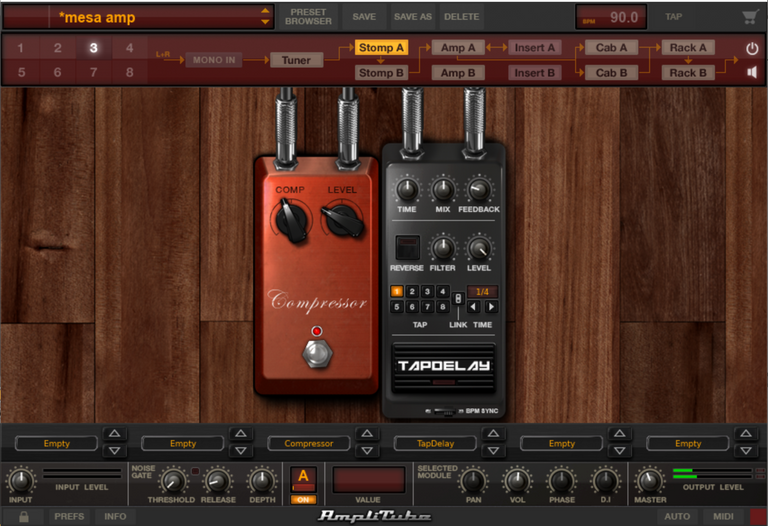Open the Tuner module
This screenshot has width=768, height=526.
click(x=296, y=60)
